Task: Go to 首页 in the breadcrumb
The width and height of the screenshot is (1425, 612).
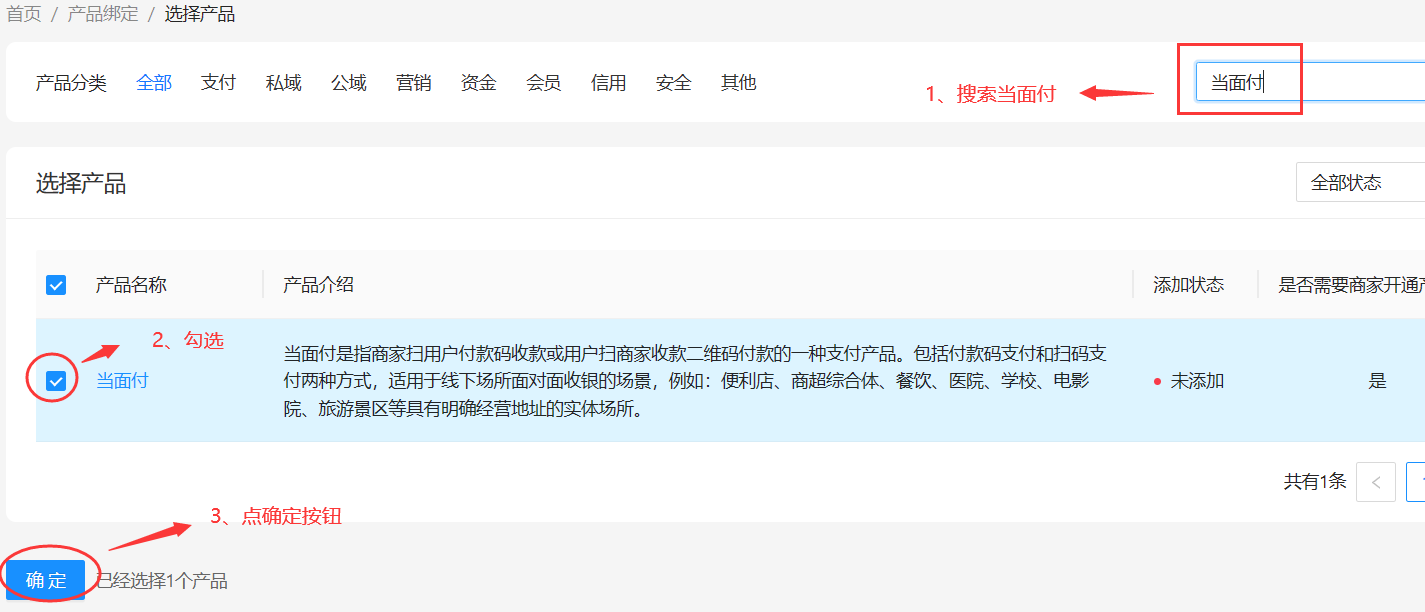Action: (24, 15)
